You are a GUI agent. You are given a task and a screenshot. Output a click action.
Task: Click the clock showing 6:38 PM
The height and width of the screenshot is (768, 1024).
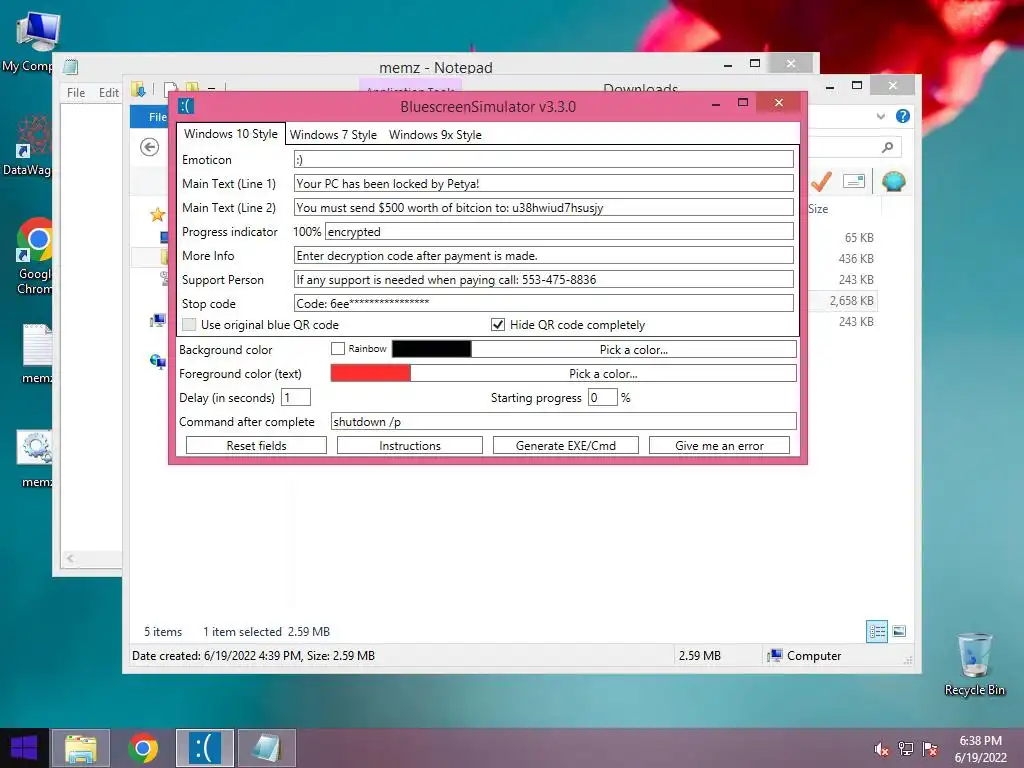coord(980,741)
